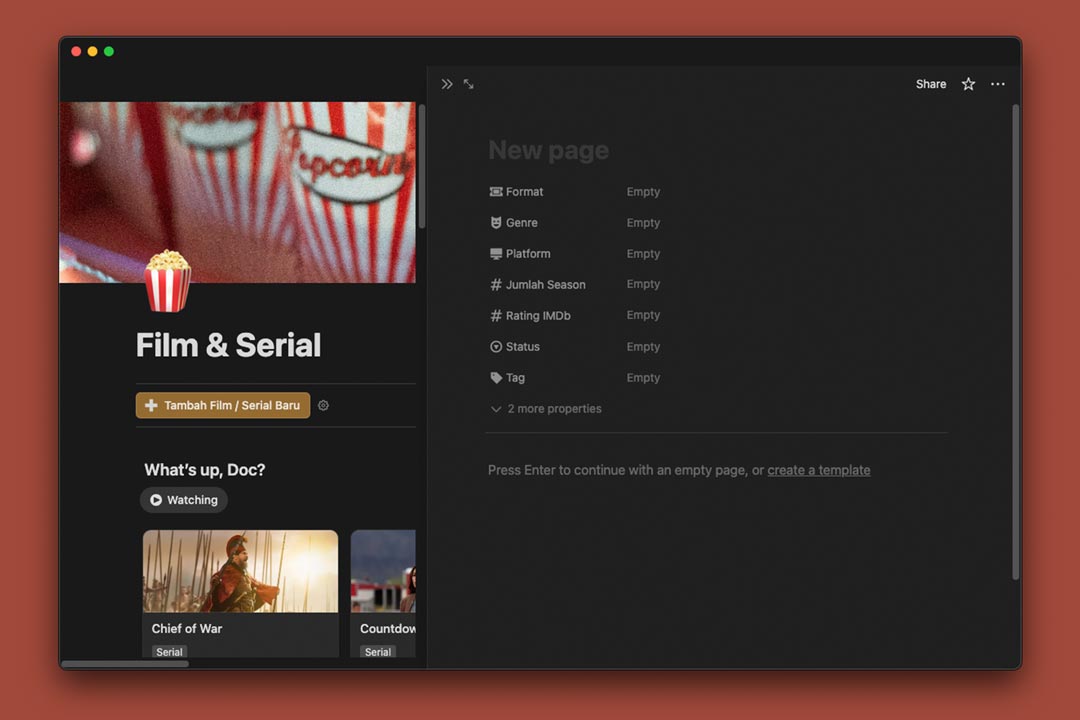Open the three-dot more options menu
Image resolution: width=1080 pixels, height=720 pixels.
(x=997, y=84)
